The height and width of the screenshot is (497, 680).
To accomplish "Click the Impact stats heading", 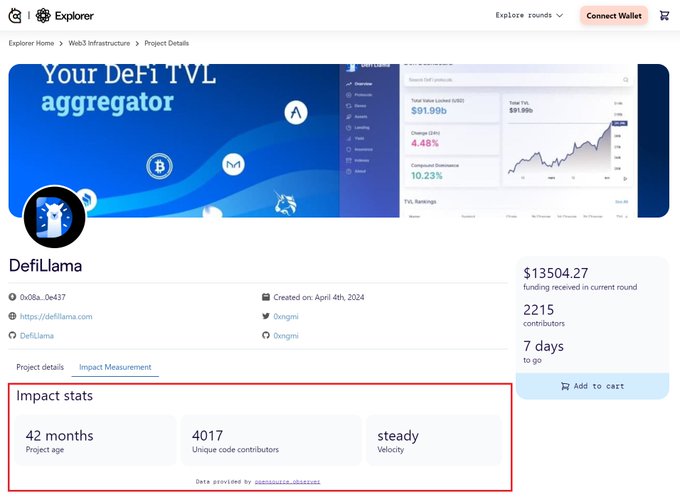I will (55, 396).
